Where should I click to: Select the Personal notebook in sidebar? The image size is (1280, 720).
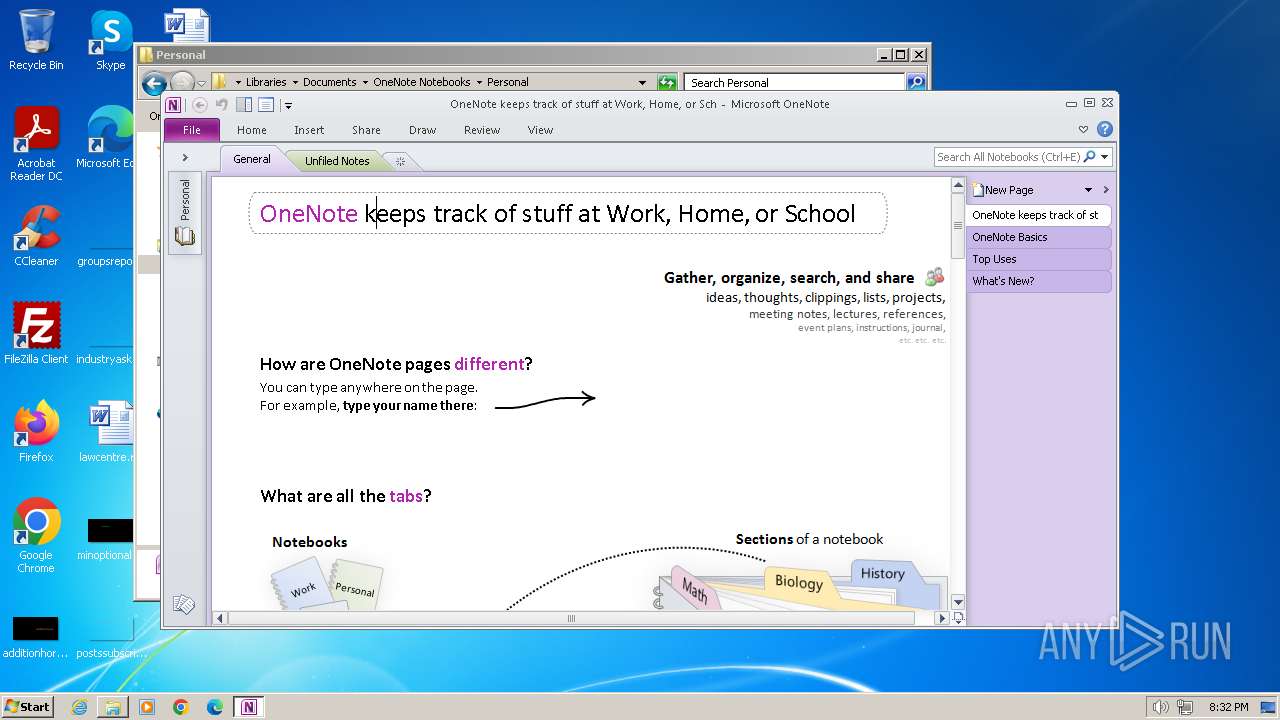click(x=185, y=212)
